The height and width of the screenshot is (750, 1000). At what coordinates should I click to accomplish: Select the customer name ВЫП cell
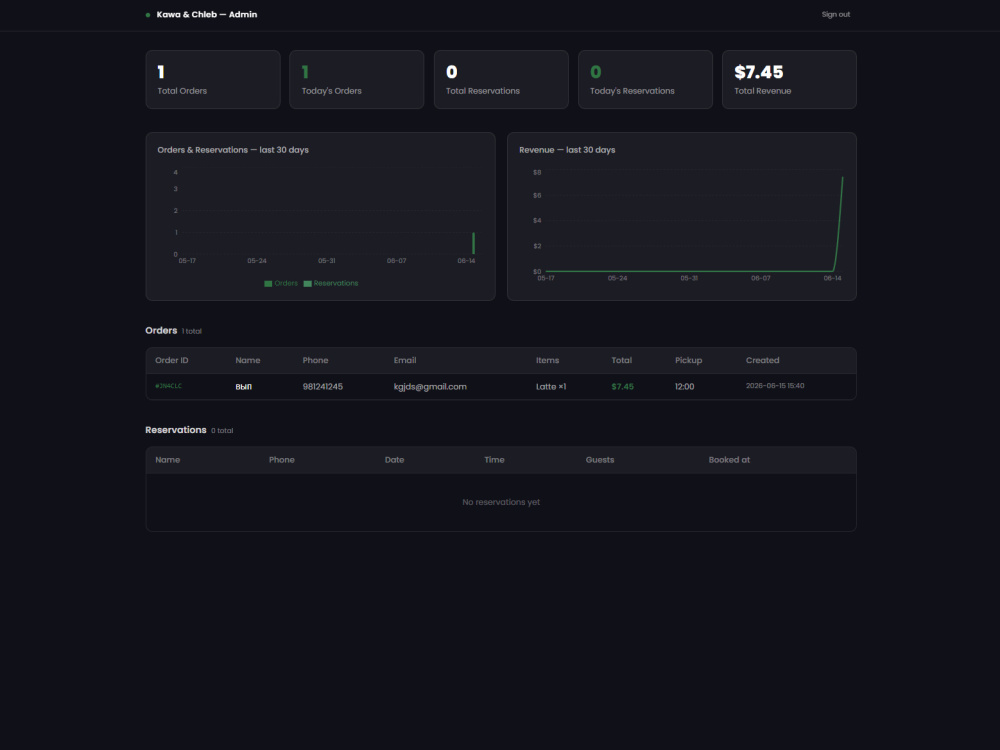(x=244, y=386)
